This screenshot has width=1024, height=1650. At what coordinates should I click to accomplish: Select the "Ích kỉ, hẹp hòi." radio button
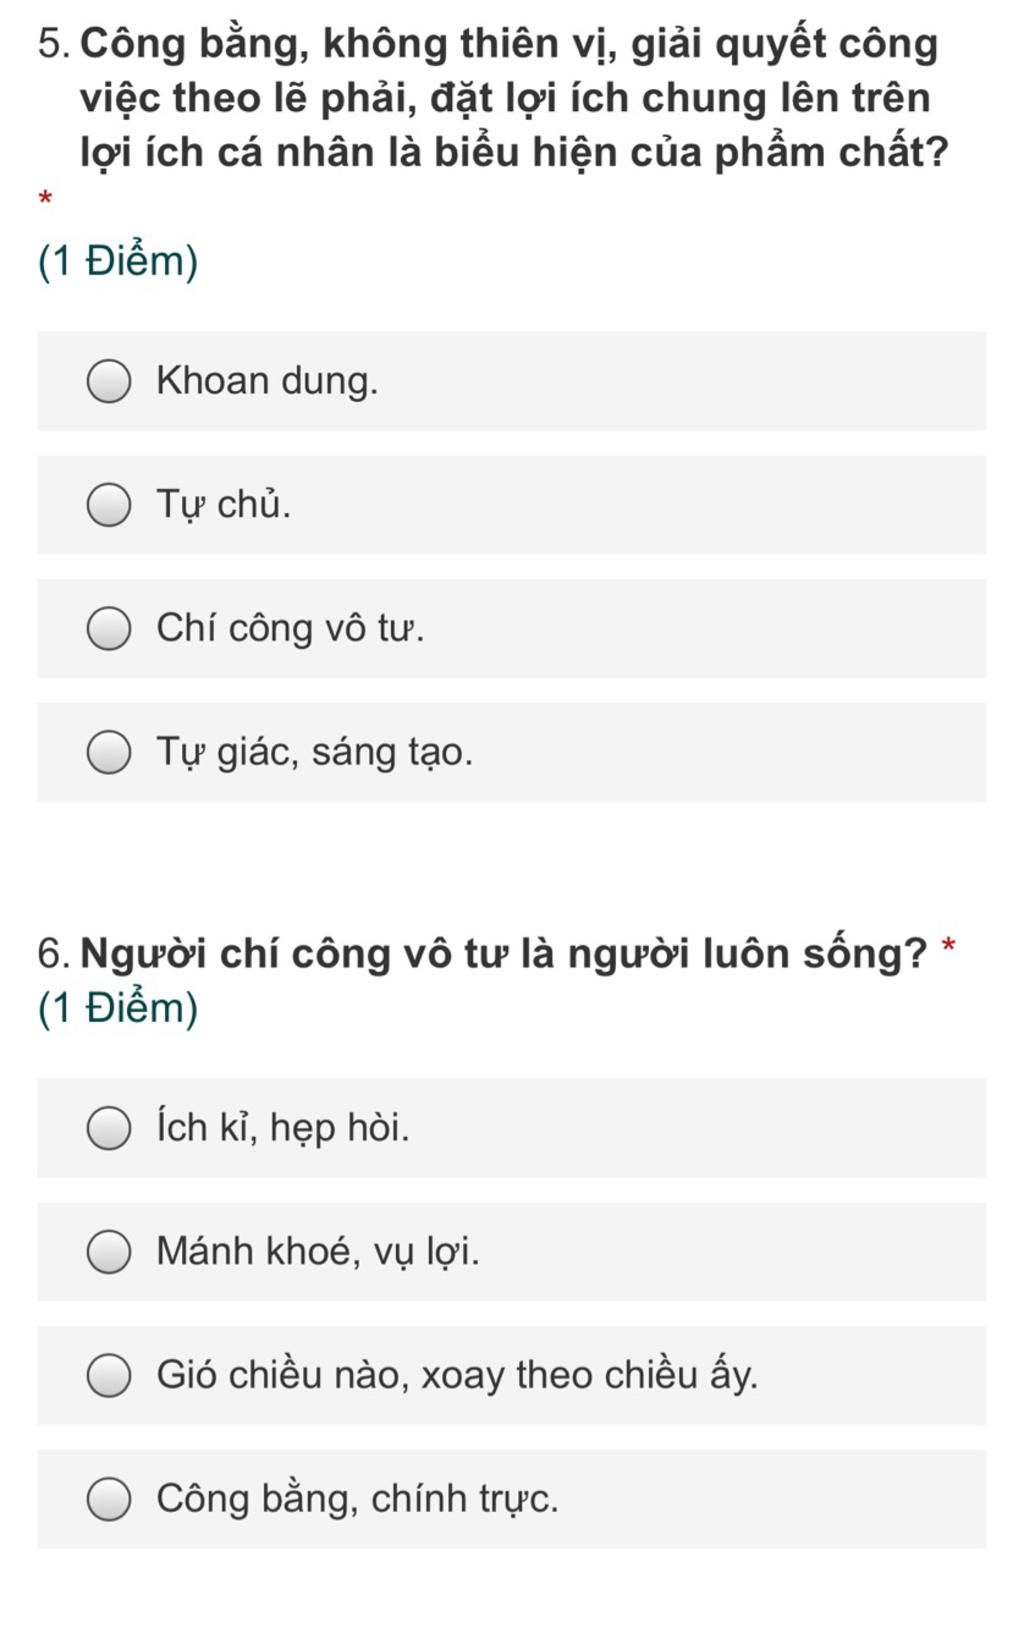[109, 1128]
